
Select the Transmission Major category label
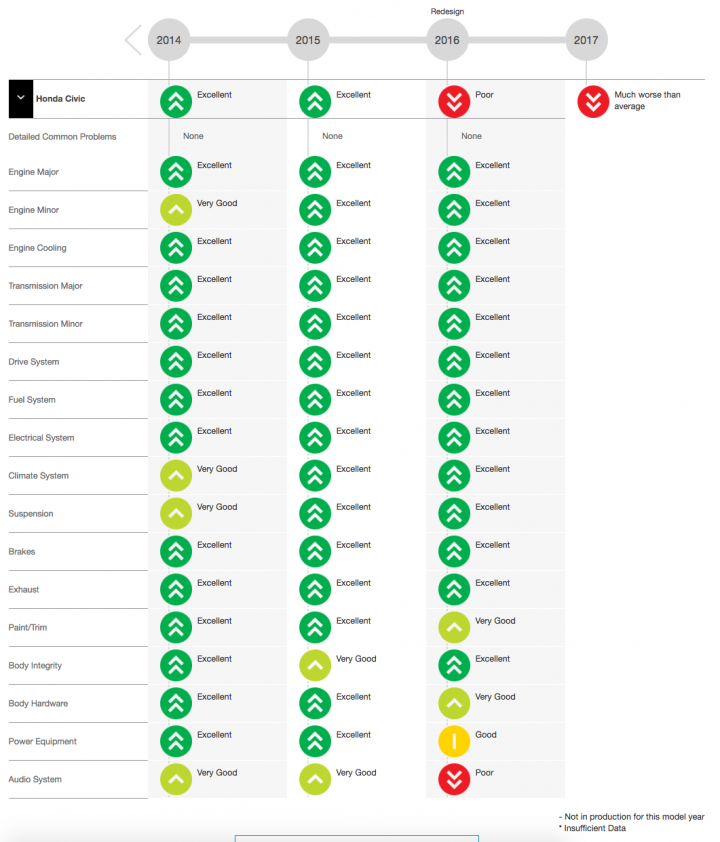point(46,286)
